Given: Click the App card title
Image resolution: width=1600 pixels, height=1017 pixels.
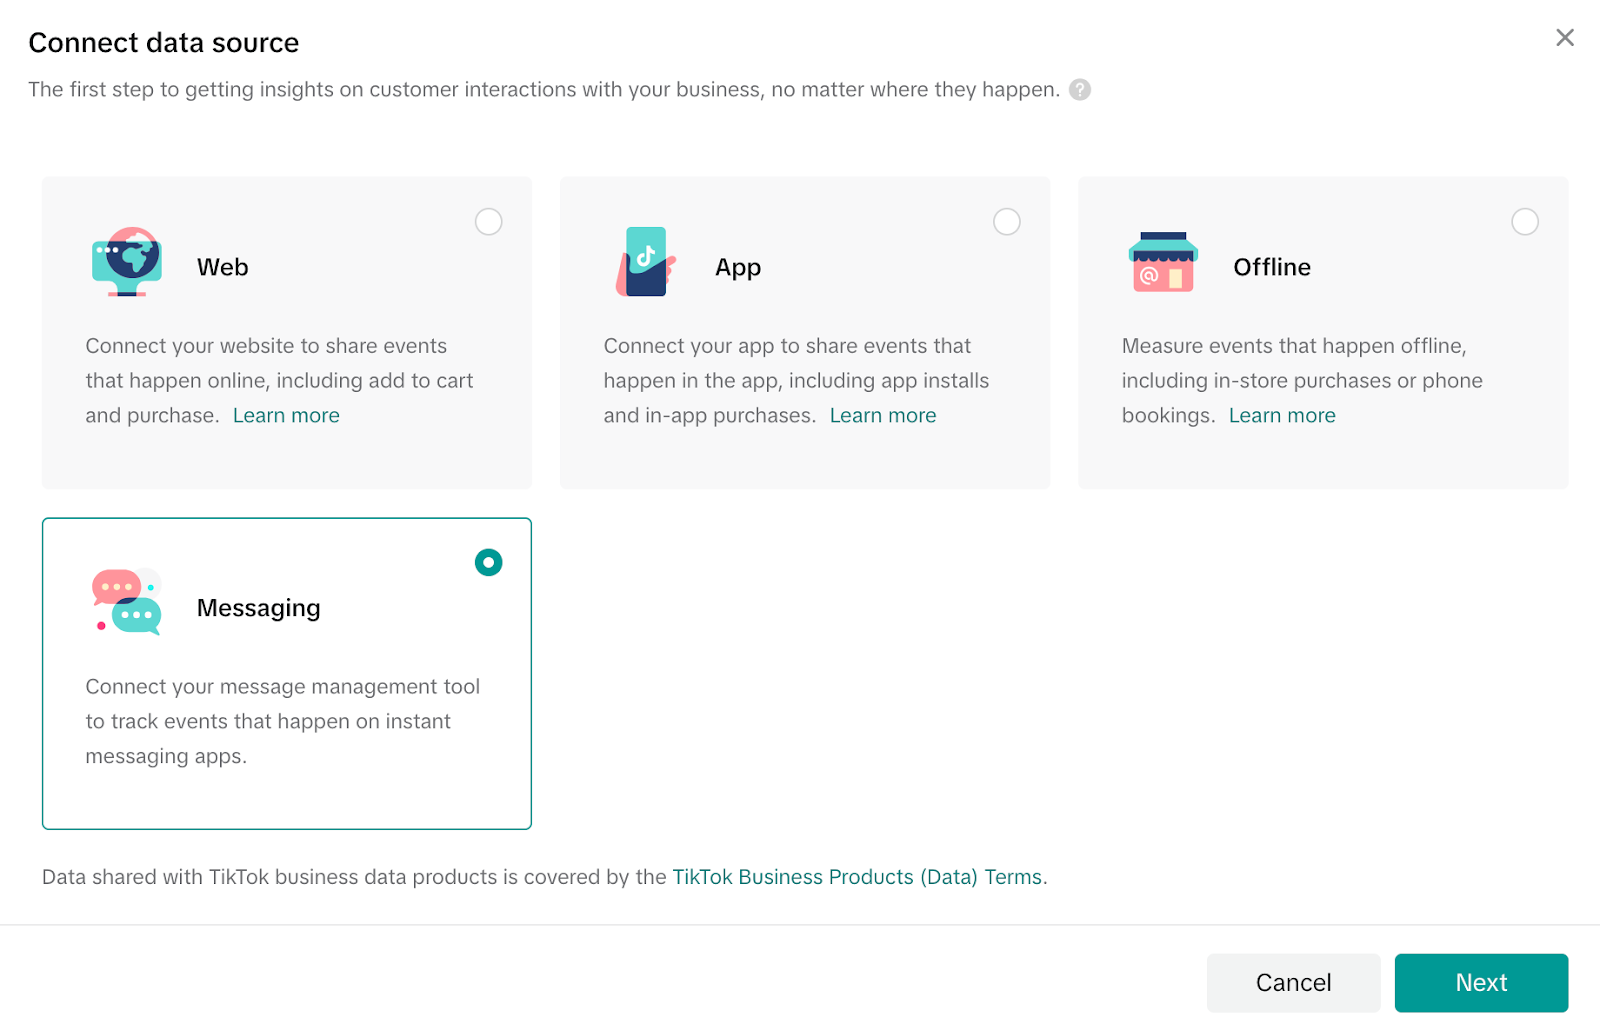Looking at the screenshot, I should point(738,268).
